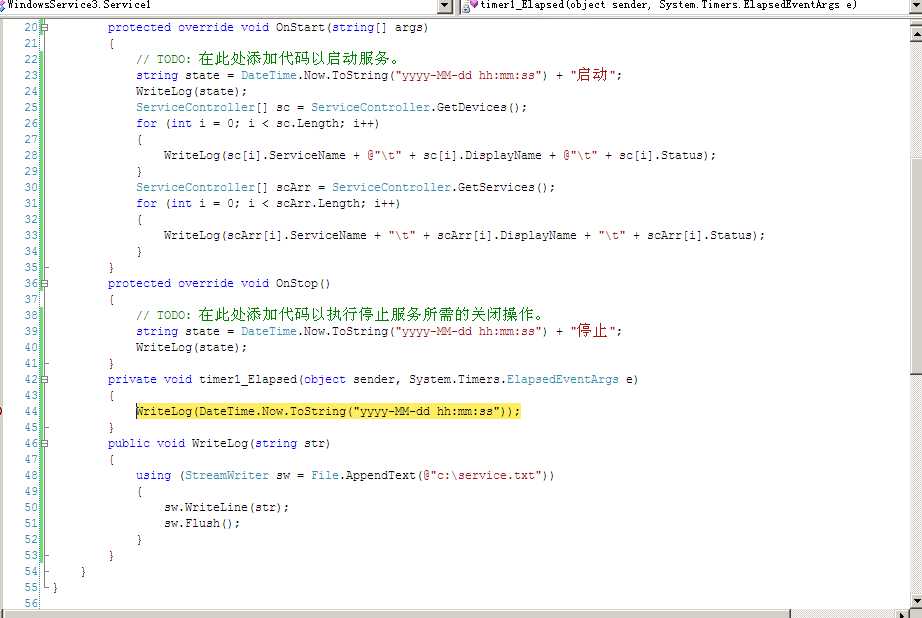Click the vertical scrollbar up arrow
922x618 pixels.
point(916,35)
